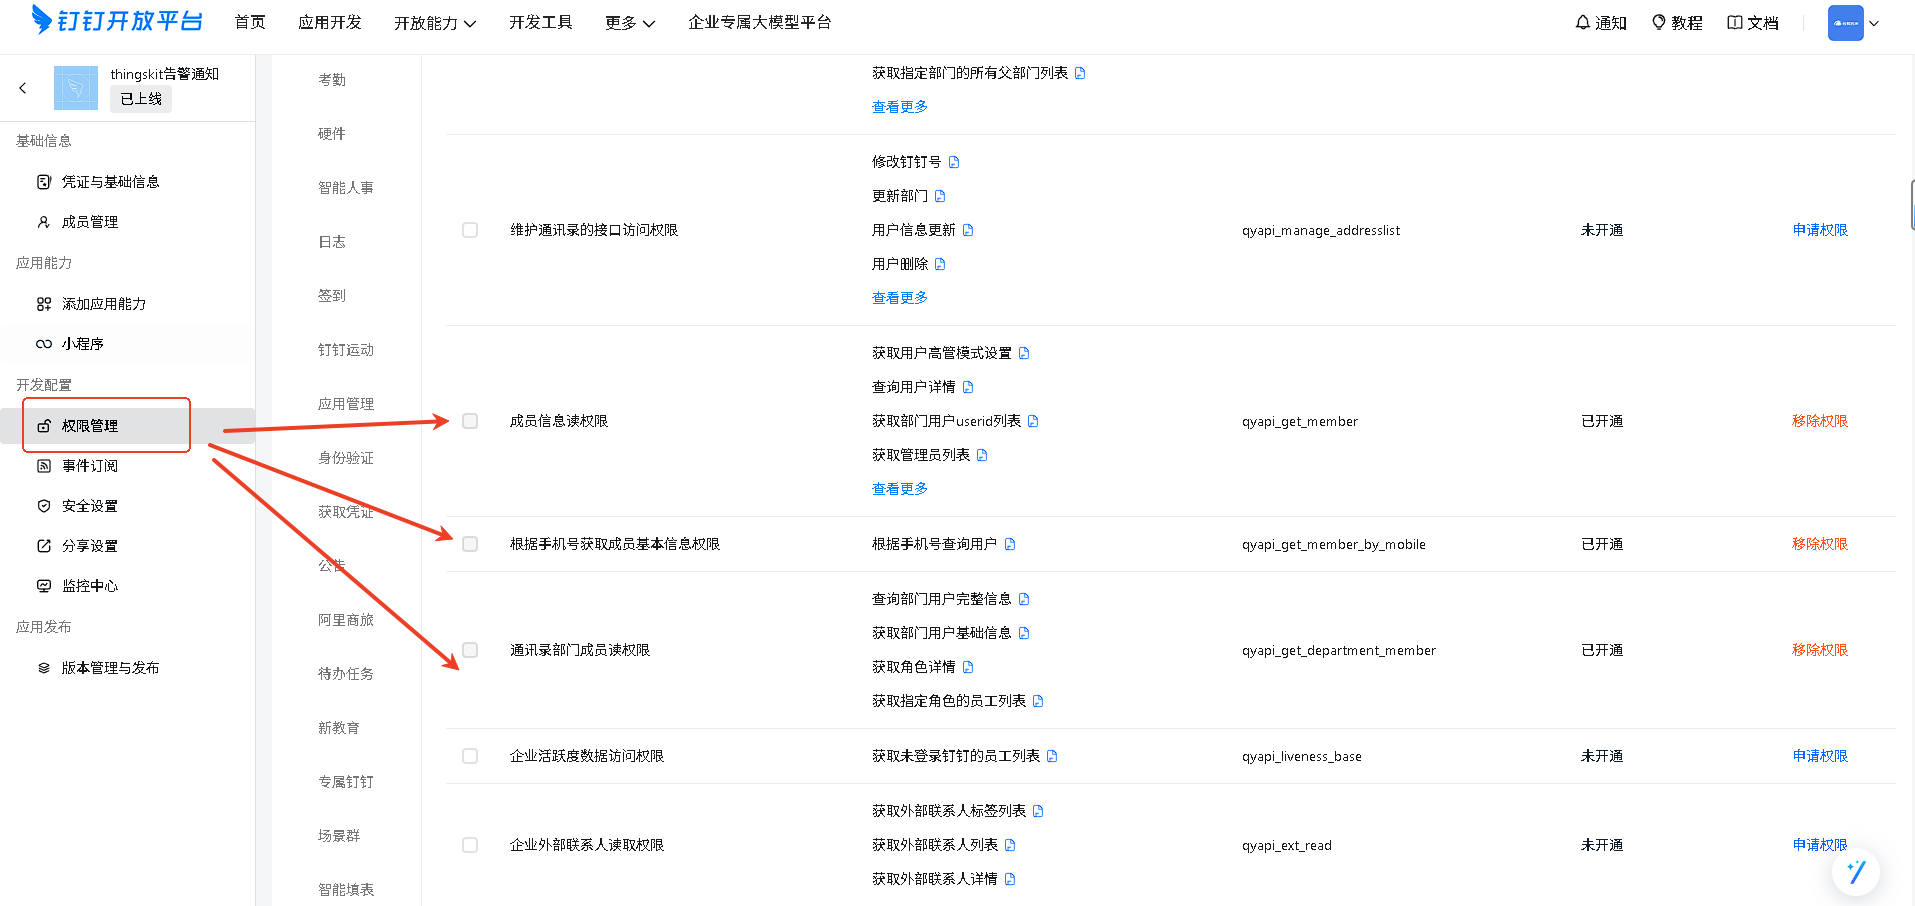Tick the 根据手机号获取成员基本信息权限 checkbox
The height and width of the screenshot is (906, 1915).
tap(470, 544)
